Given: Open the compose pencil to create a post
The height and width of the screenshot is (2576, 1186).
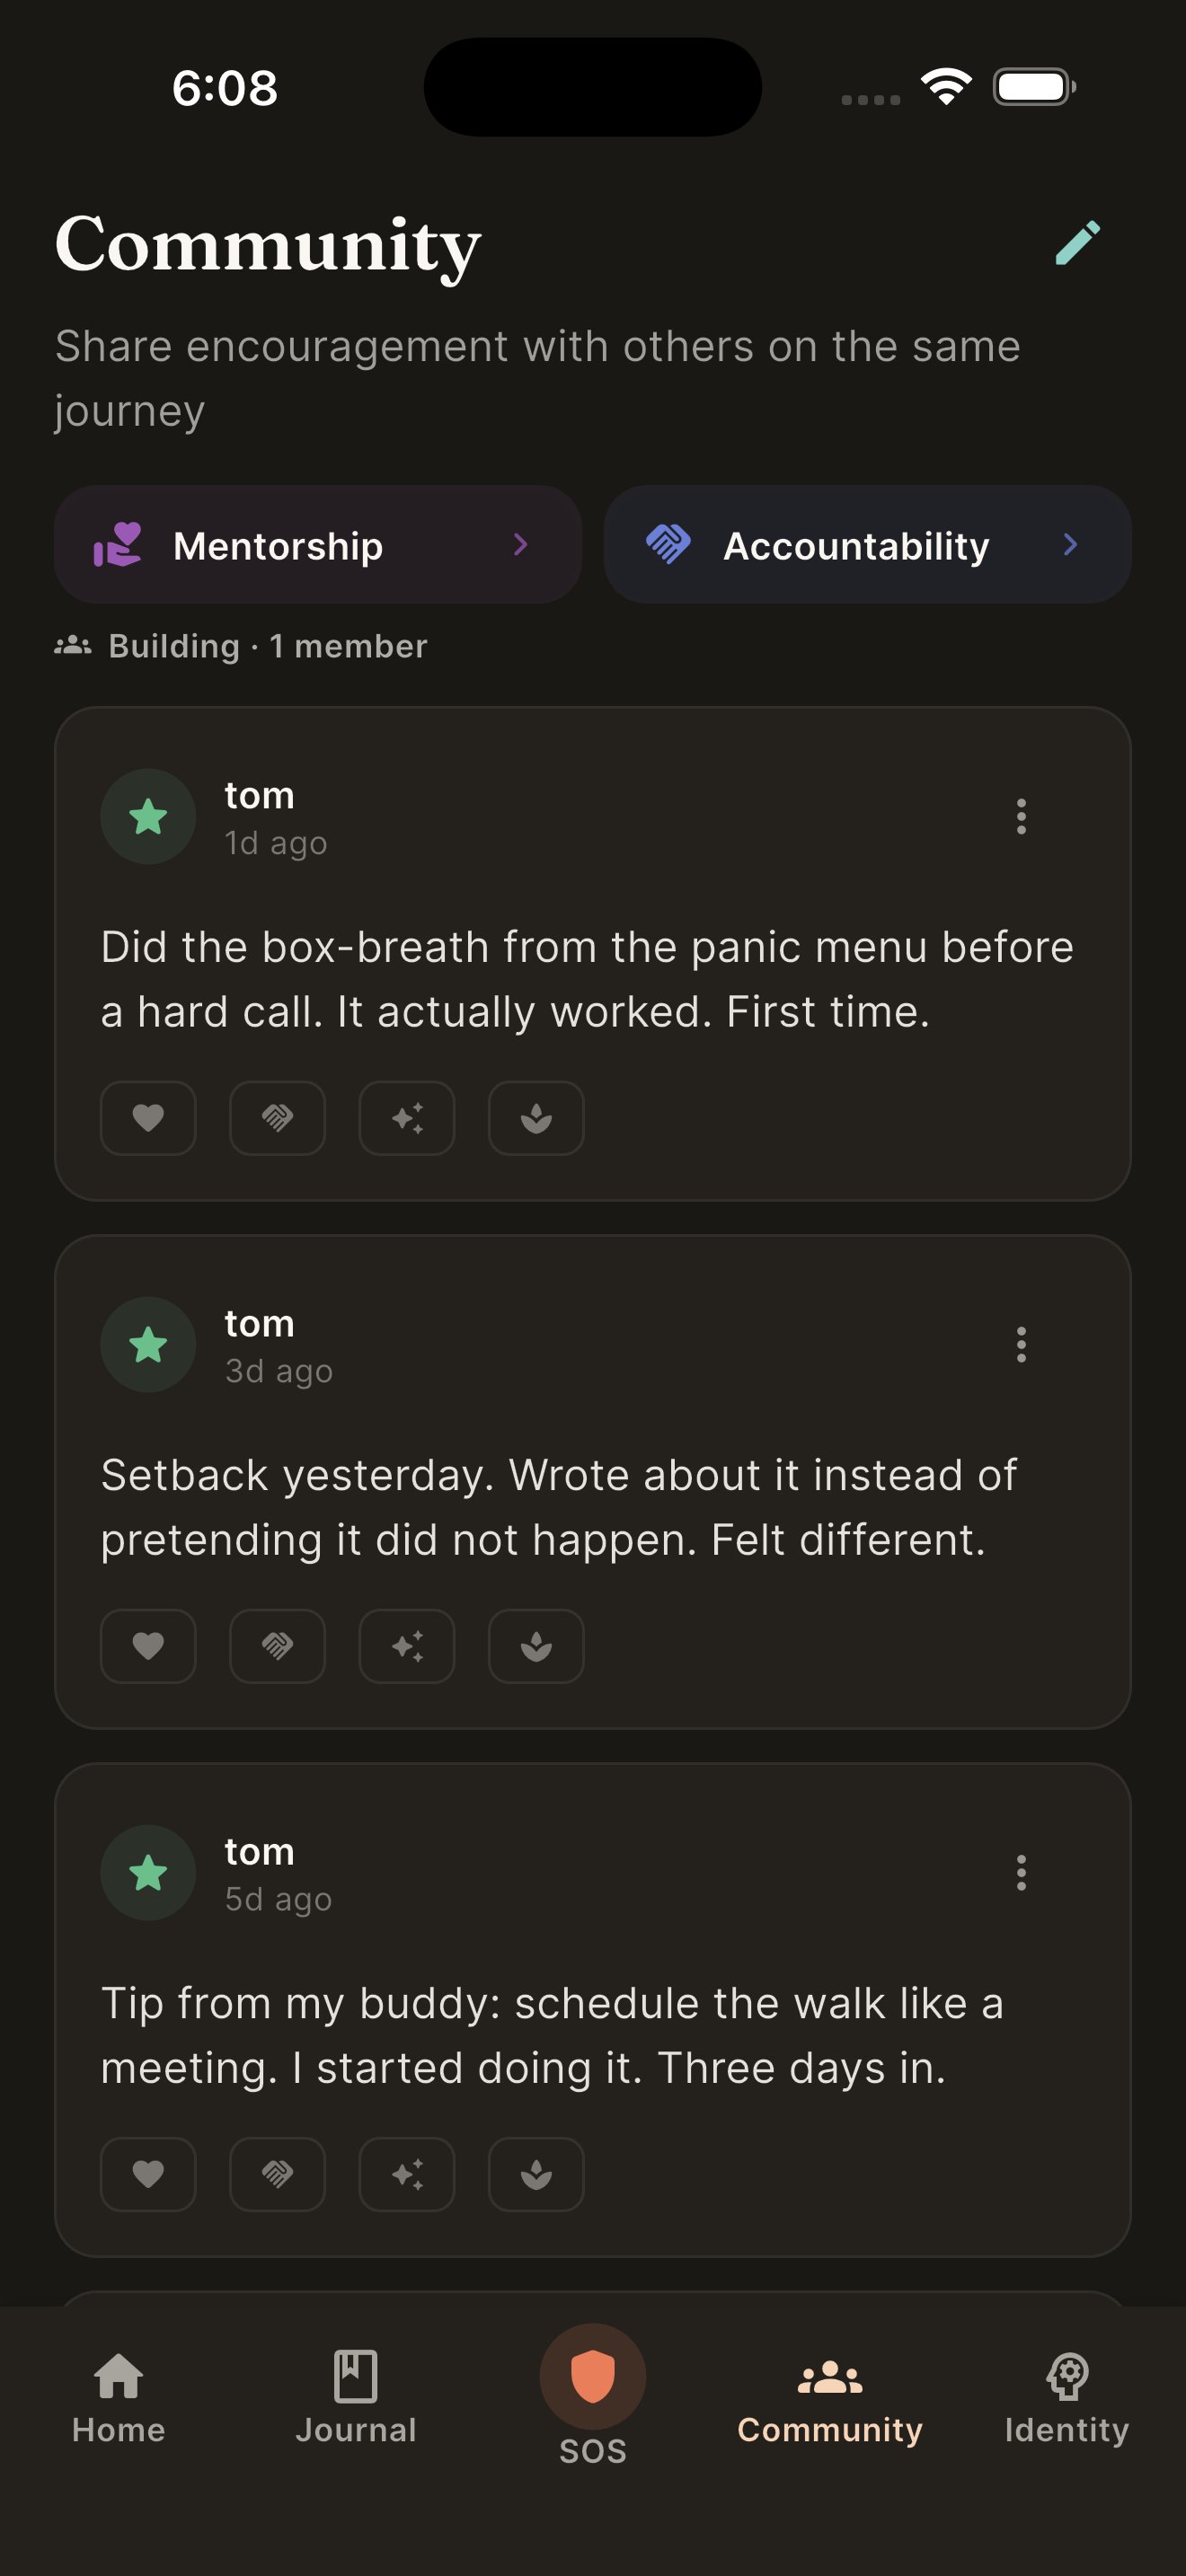Looking at the screenshot, I should (1077, 243).
